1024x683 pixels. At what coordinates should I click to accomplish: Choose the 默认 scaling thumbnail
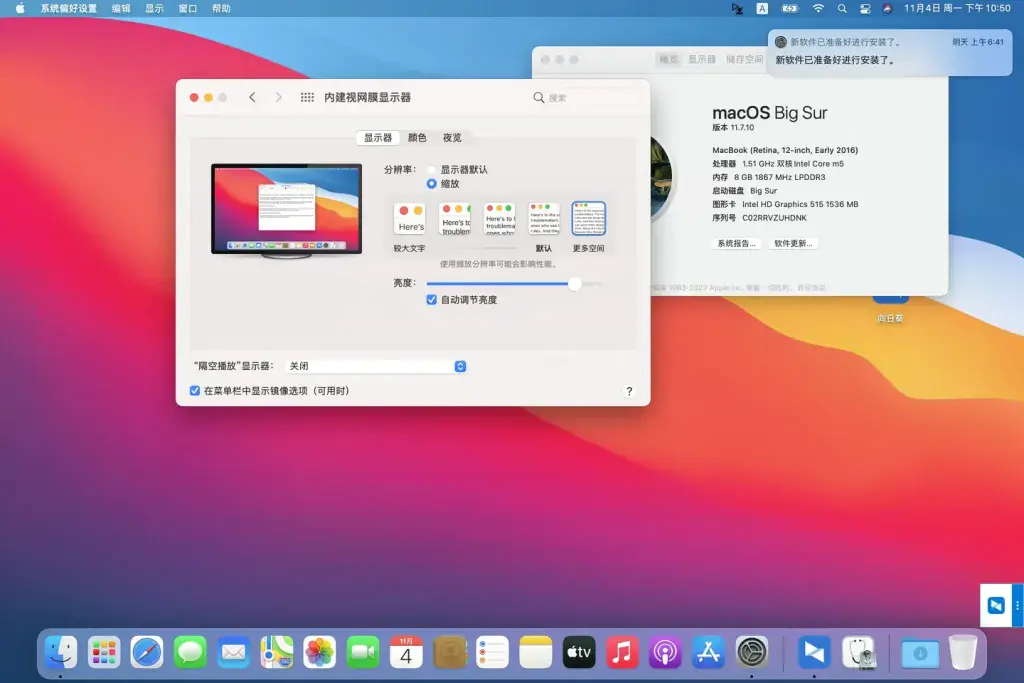coord(544,218)
